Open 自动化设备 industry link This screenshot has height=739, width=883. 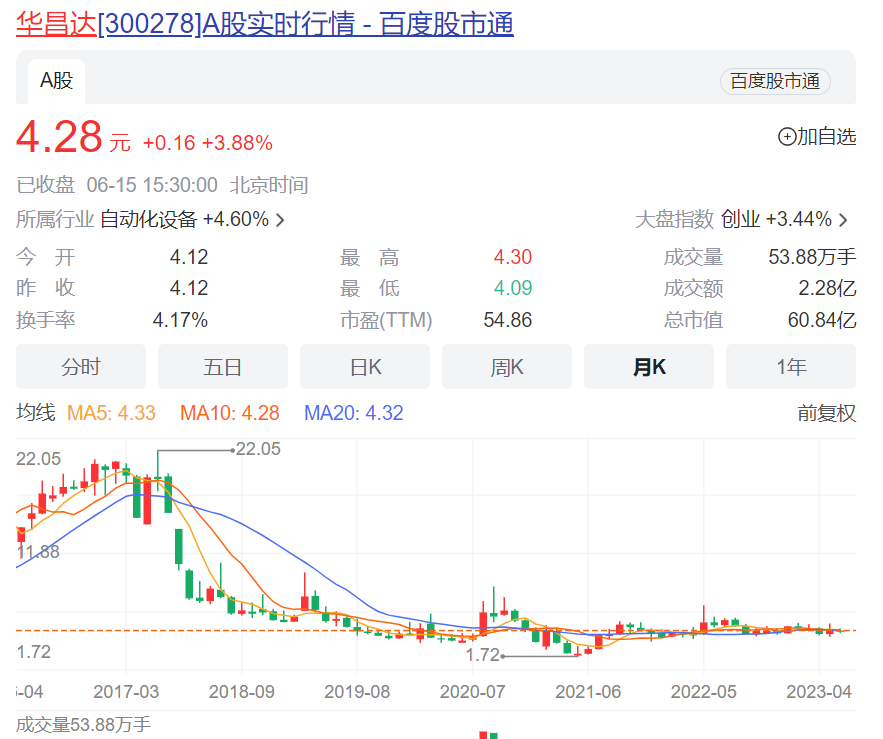(149, 219)
